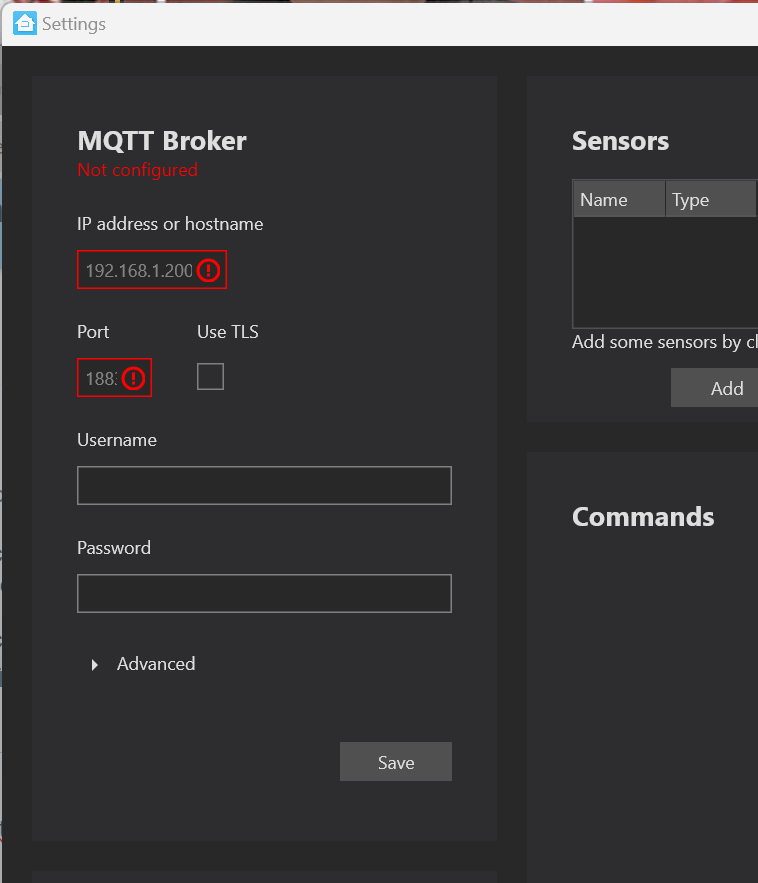The image size is (758, 883).
Task: Click the Add button under Sensors
Action: [727, 388]
